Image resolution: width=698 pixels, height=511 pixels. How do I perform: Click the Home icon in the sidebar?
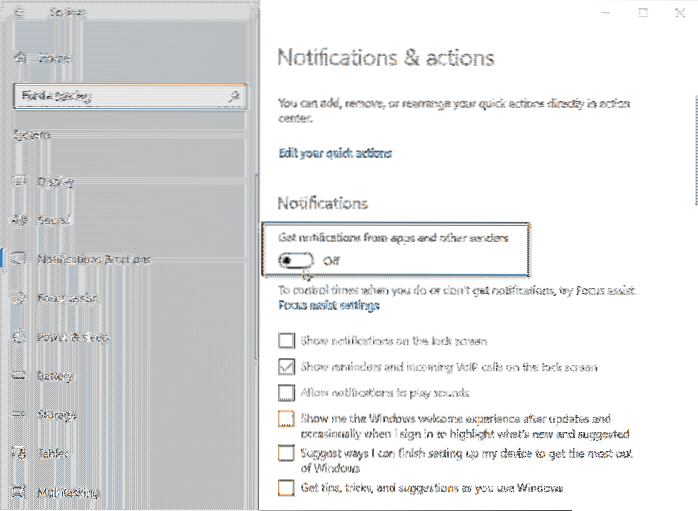point(19,58)
